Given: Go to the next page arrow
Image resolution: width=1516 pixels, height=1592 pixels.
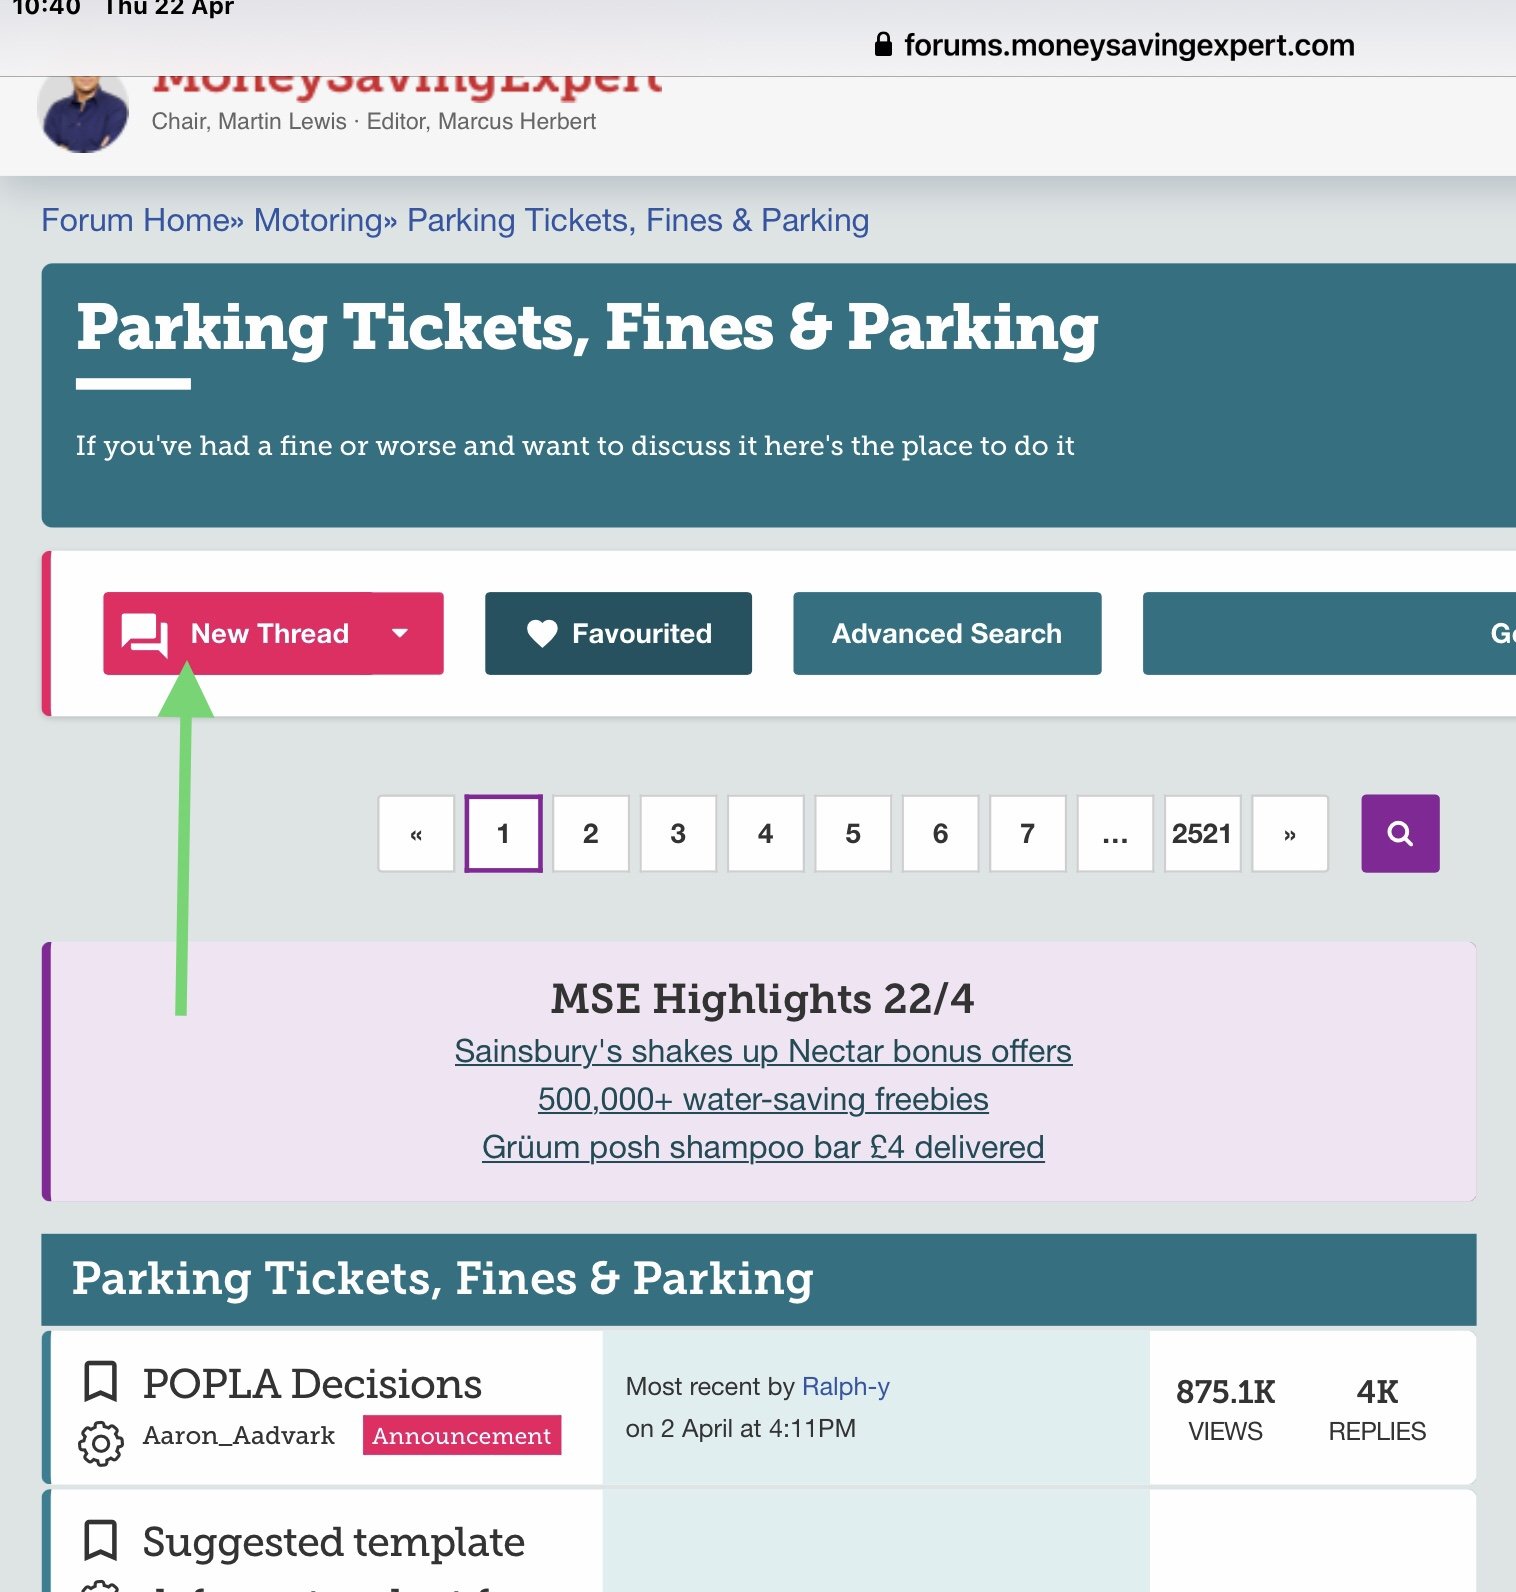Looking at the screenshot, I should (x=1289, y=834).
